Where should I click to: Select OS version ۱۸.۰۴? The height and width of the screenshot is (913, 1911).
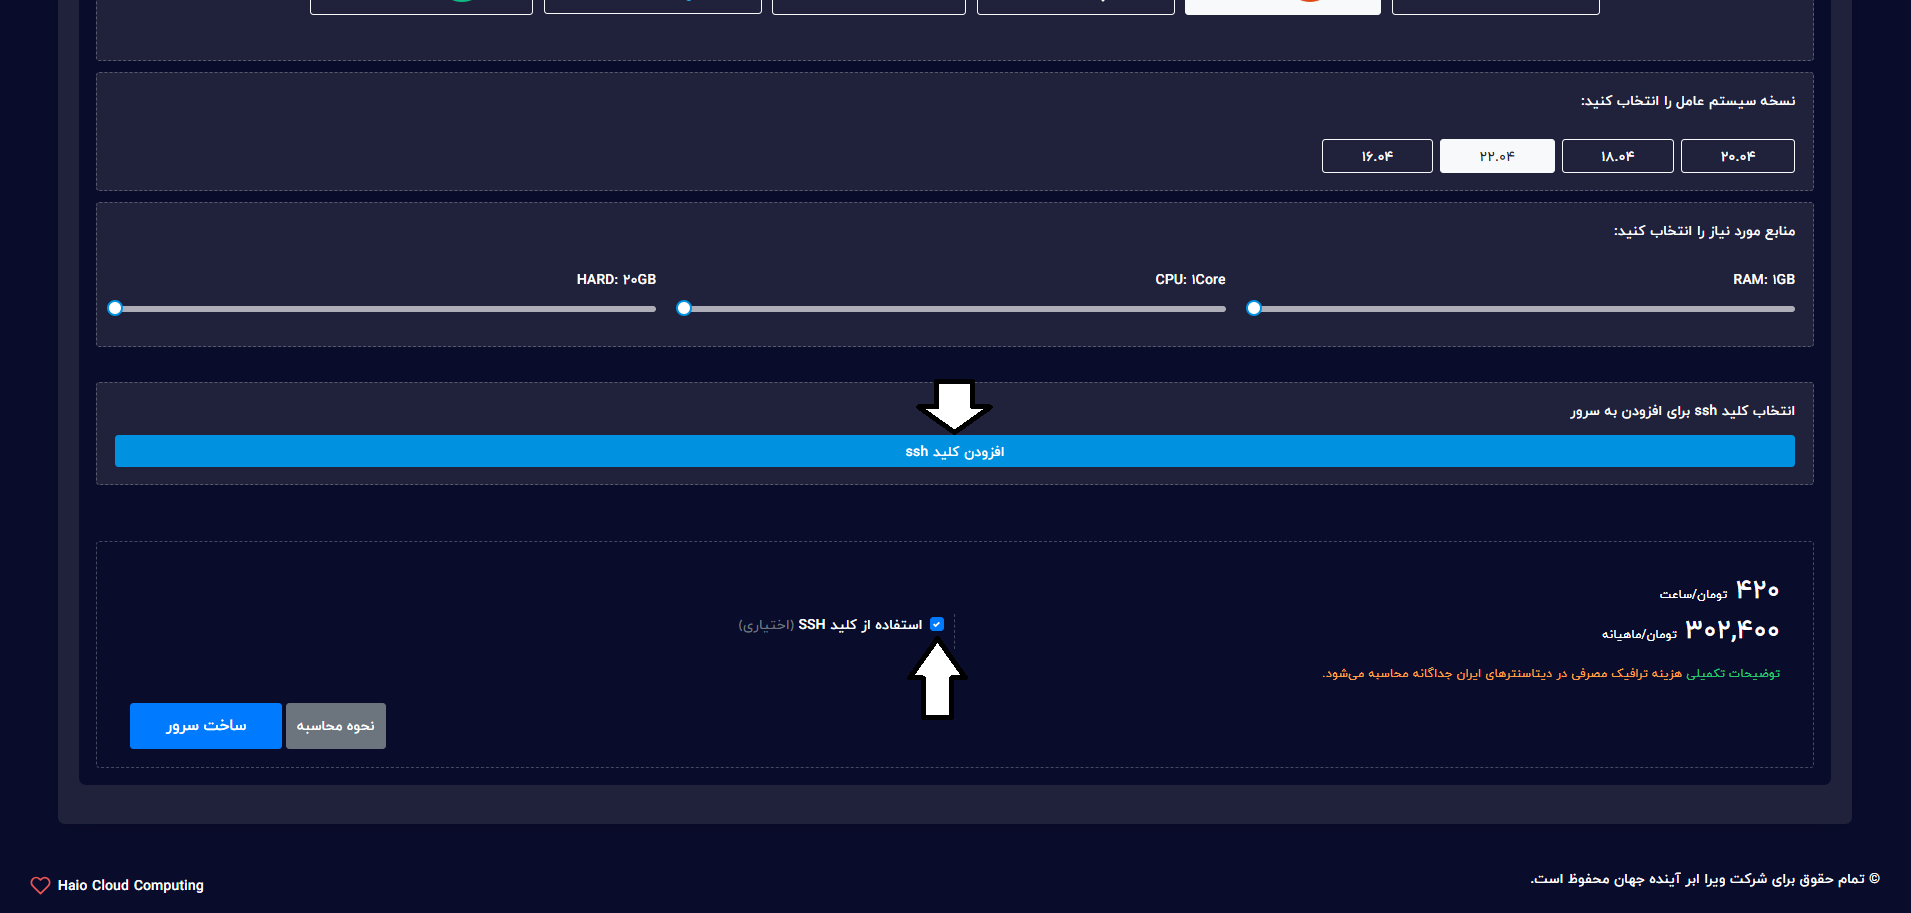pyautogui.click(x=1618, y=156)
